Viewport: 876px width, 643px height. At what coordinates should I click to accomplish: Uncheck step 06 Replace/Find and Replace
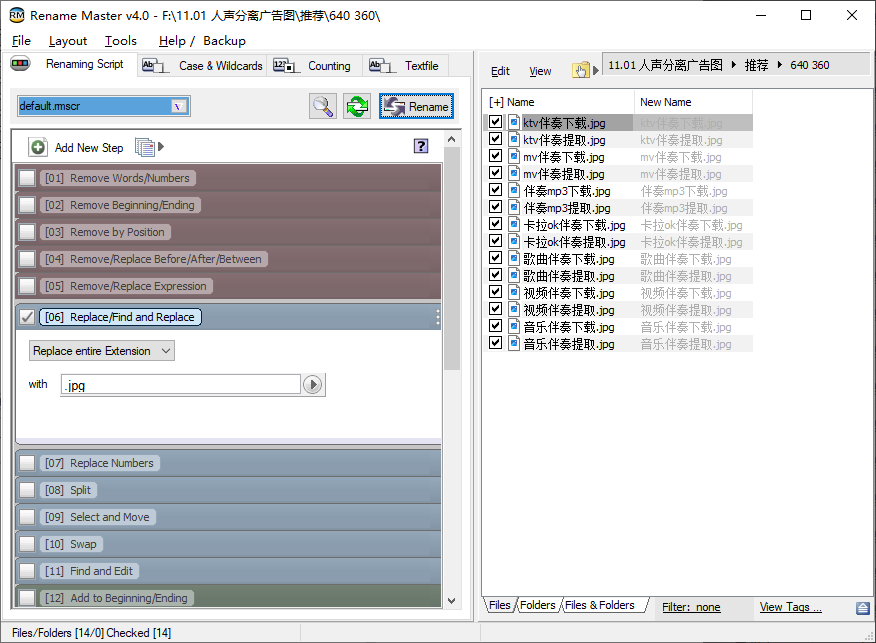27,317
